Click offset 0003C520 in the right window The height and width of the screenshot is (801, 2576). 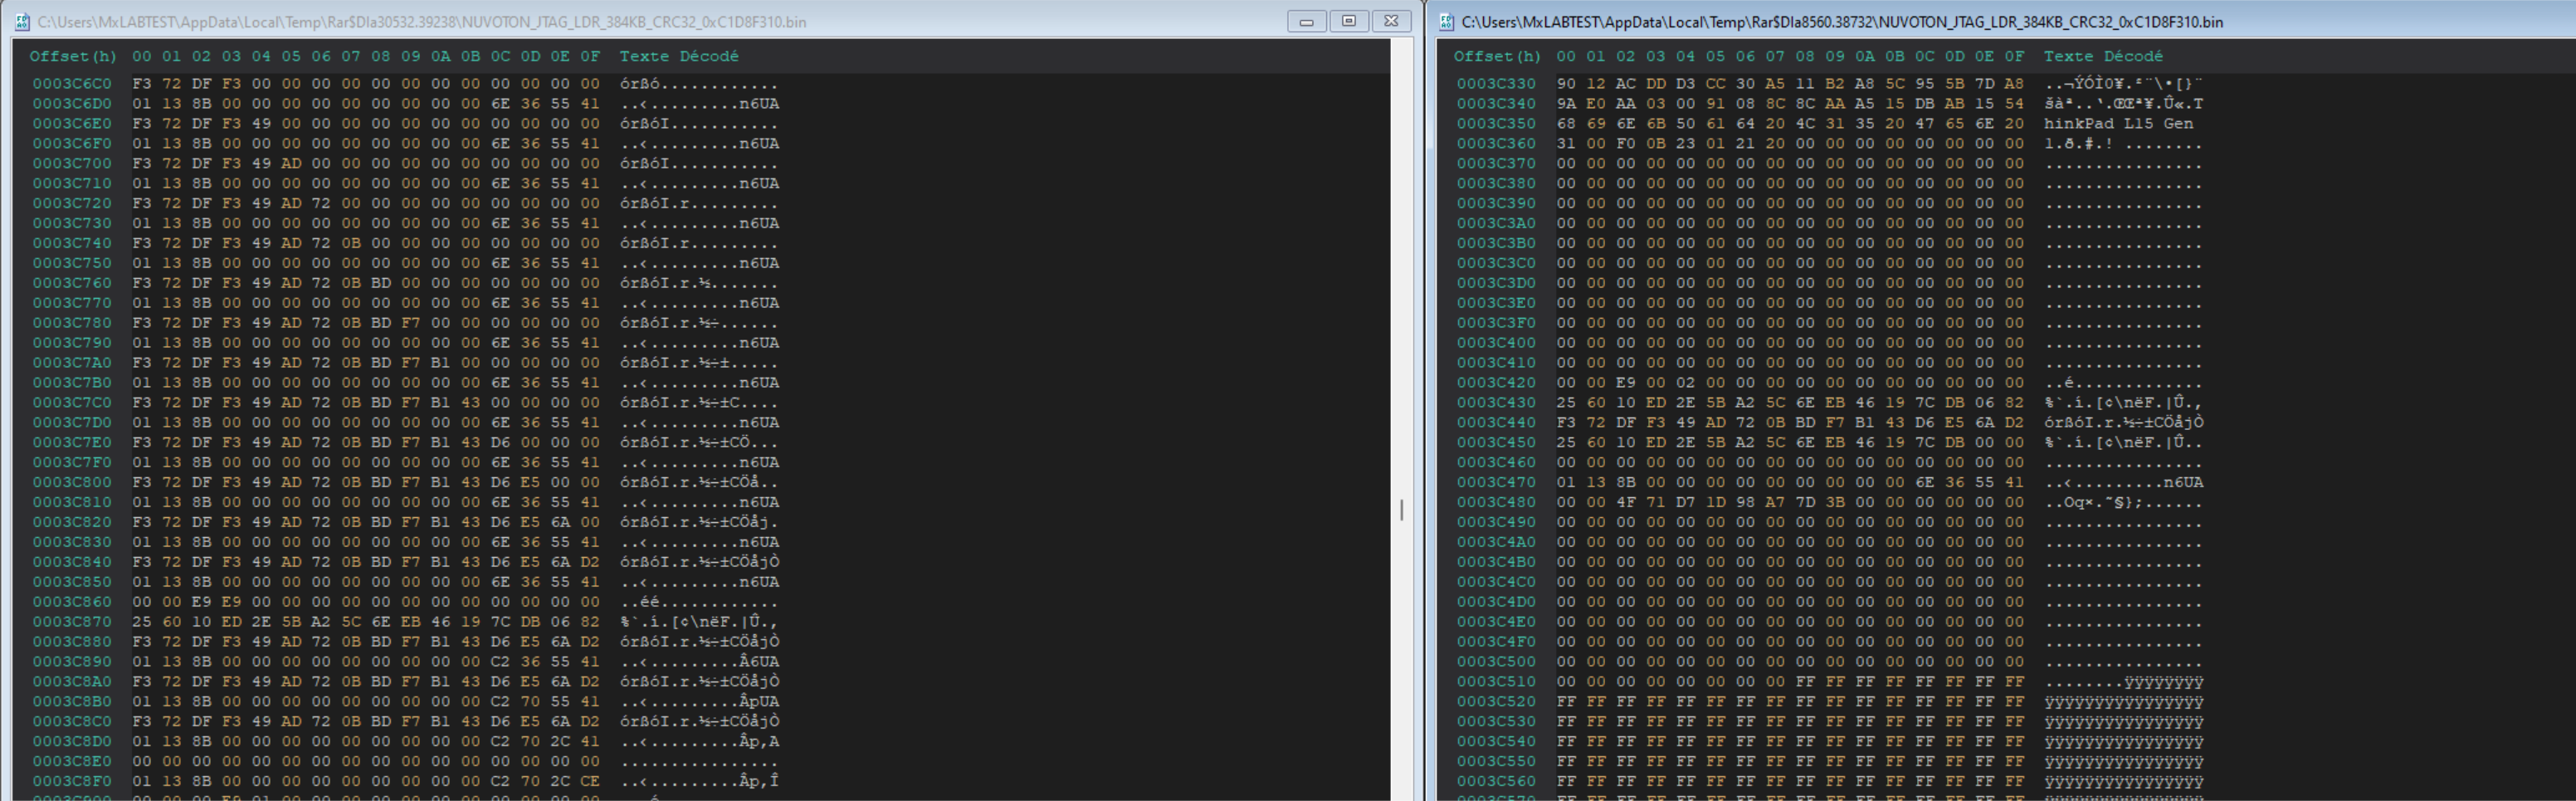[1496, 702]
